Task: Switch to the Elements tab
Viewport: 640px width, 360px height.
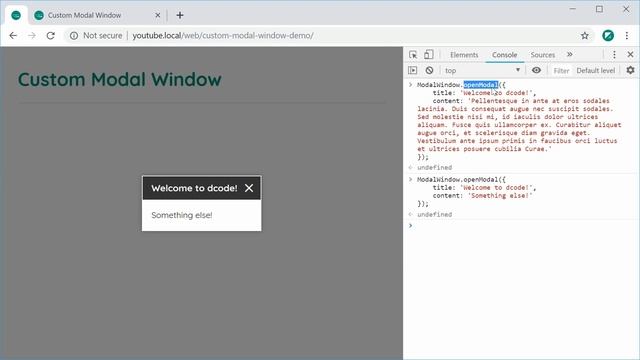Action: point(464,55)
